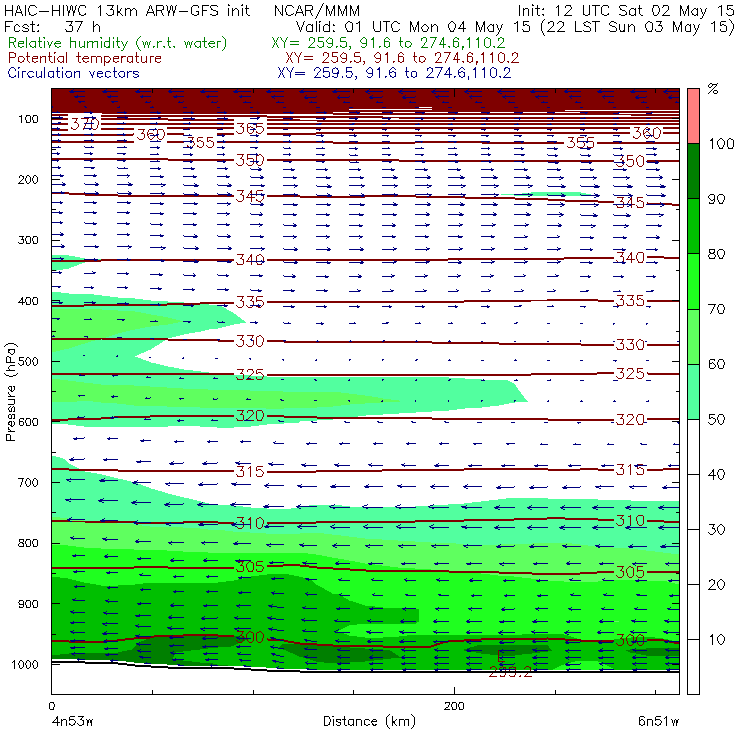Click the 'Distance (km)' axis title

click(370, 722)
